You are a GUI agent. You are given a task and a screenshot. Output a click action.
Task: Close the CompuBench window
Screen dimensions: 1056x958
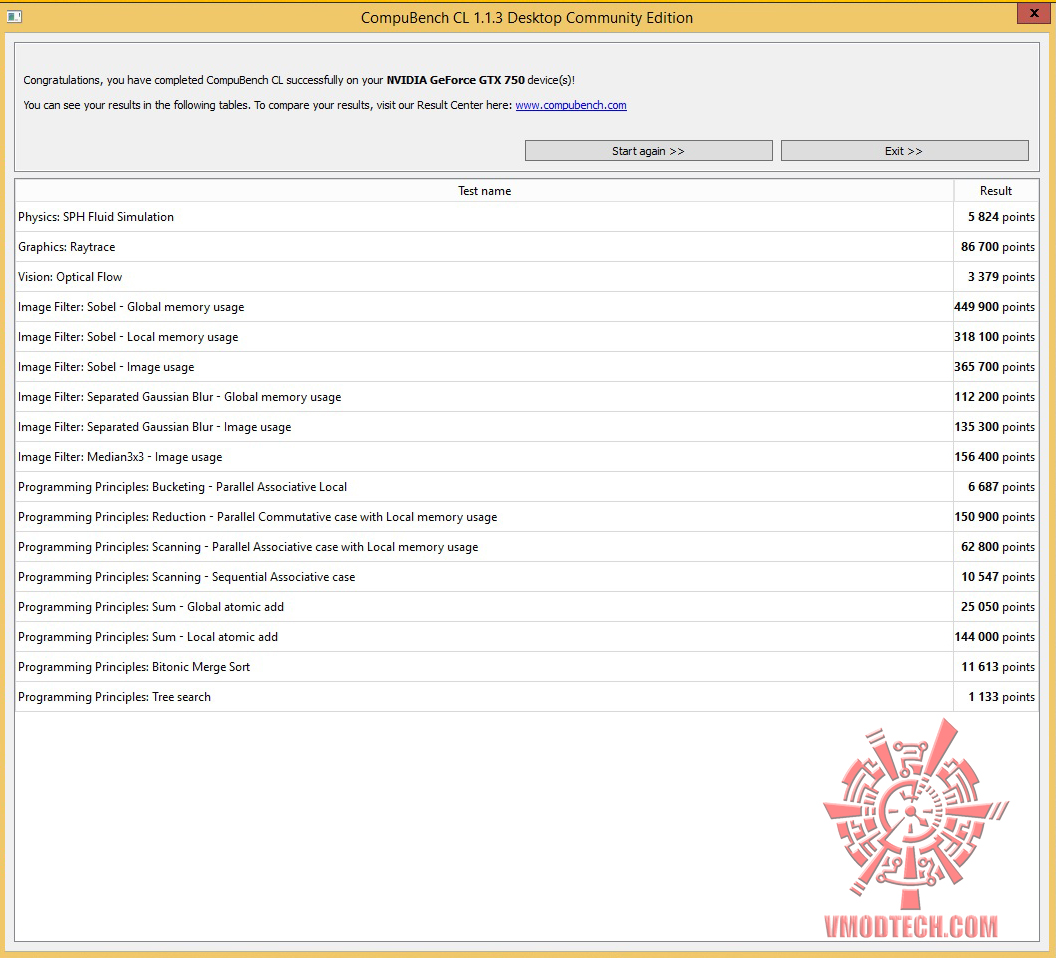pos(1034,13)
